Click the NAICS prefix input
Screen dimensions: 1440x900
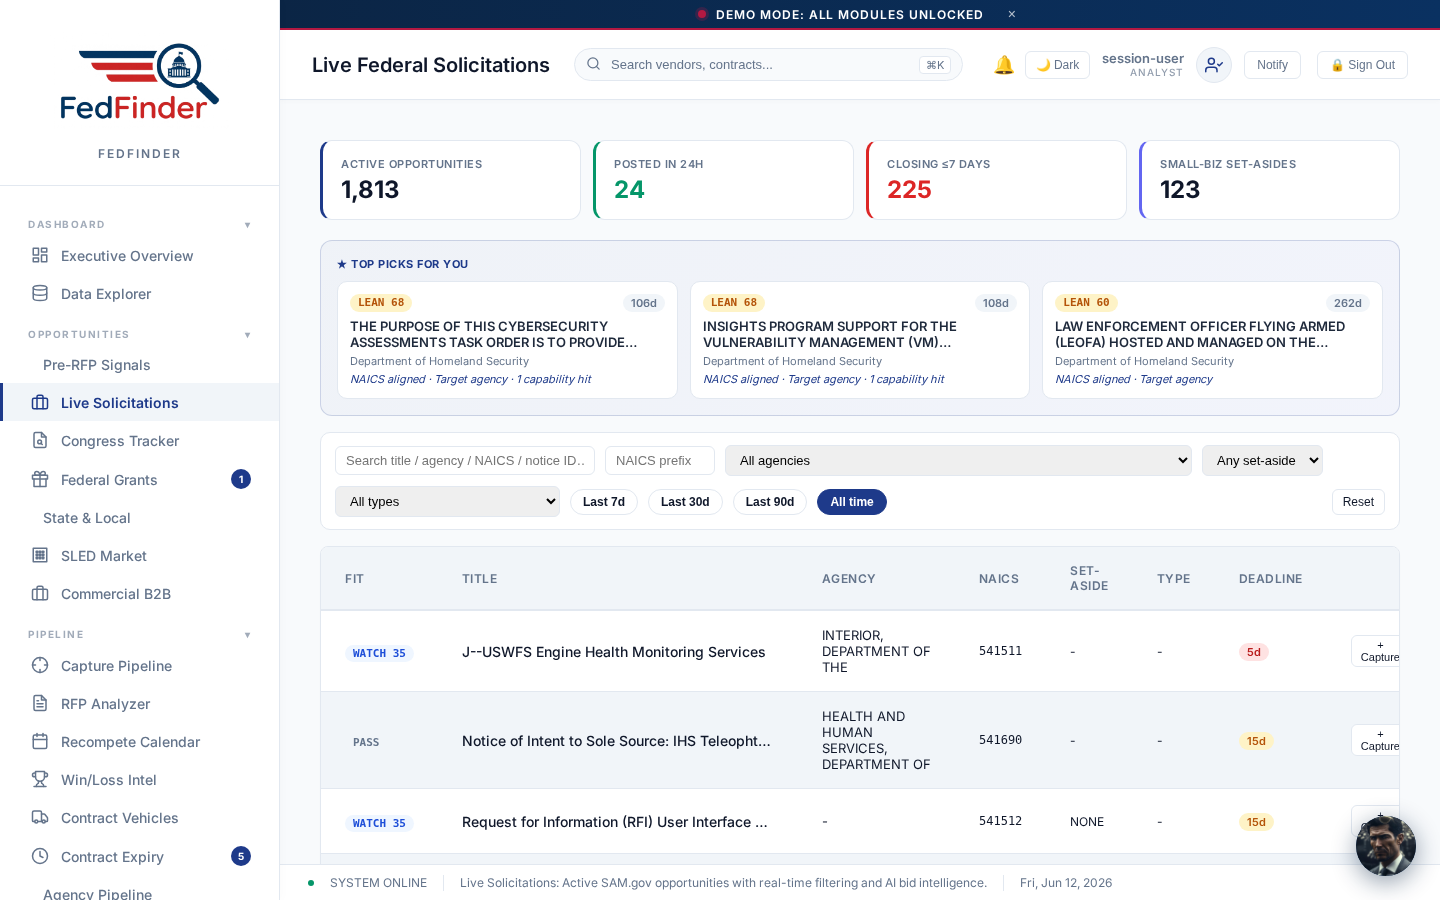[x=660, y=460]
